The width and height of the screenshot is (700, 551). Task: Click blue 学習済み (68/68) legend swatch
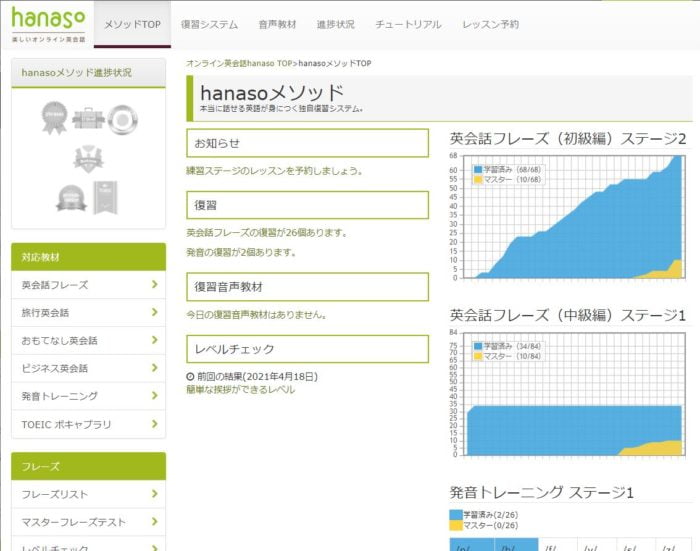478,170
